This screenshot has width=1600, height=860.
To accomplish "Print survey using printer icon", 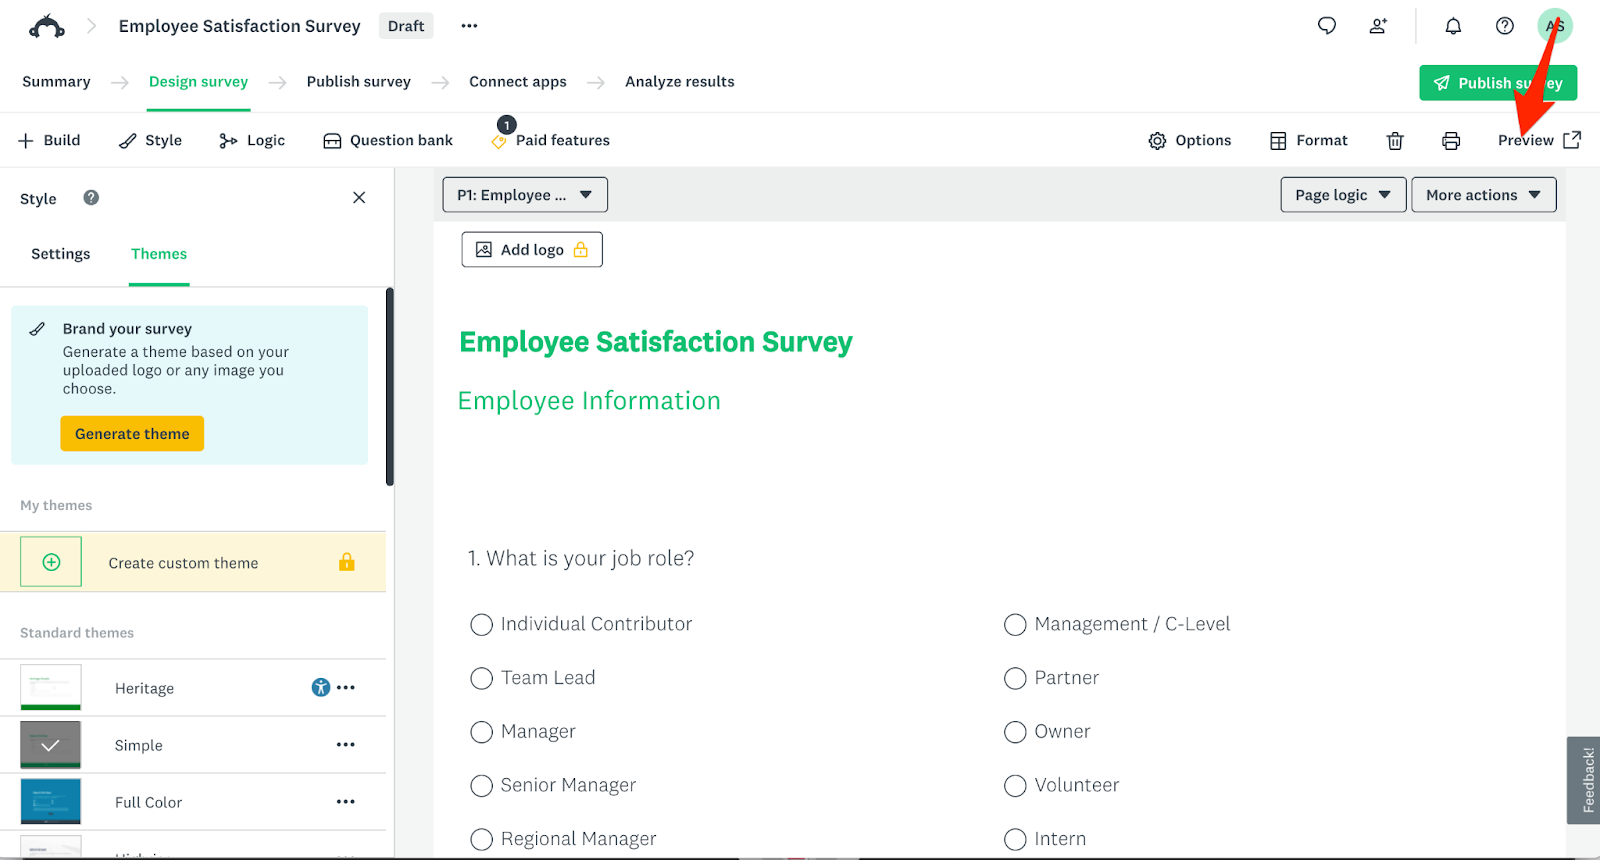I will click(x=1451, y=141).
